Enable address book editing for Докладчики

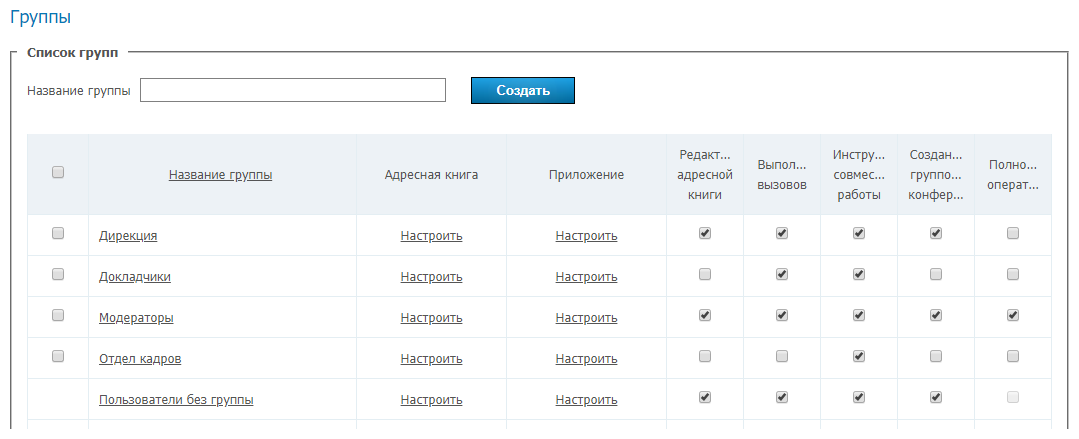pos(705,274)
